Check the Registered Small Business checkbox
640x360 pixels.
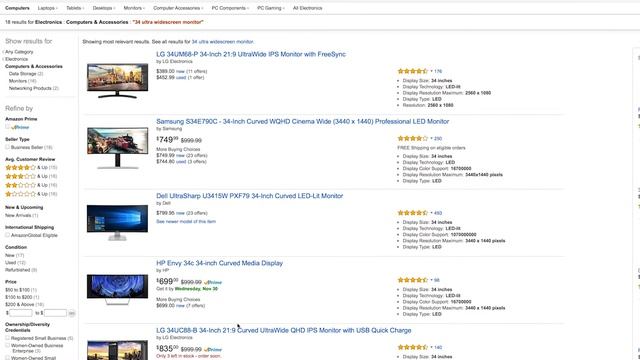coord(7,338)
